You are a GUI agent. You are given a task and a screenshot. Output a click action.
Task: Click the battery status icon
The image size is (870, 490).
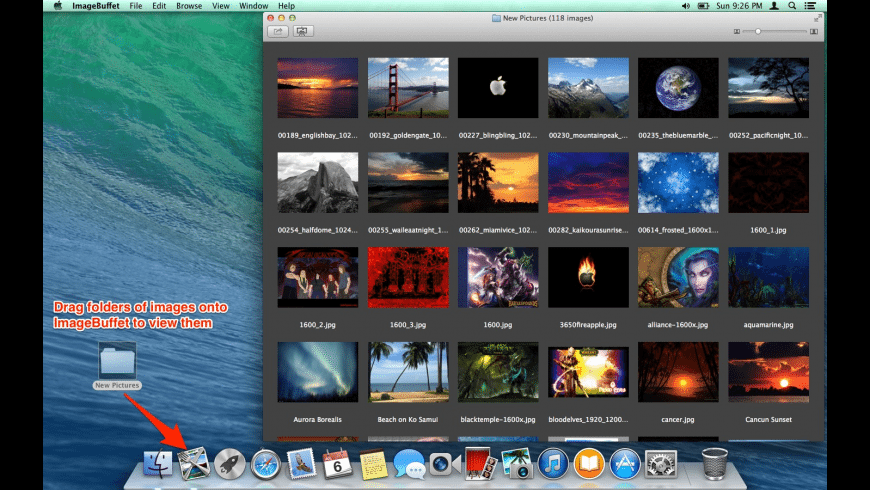[x=704, y=6]
